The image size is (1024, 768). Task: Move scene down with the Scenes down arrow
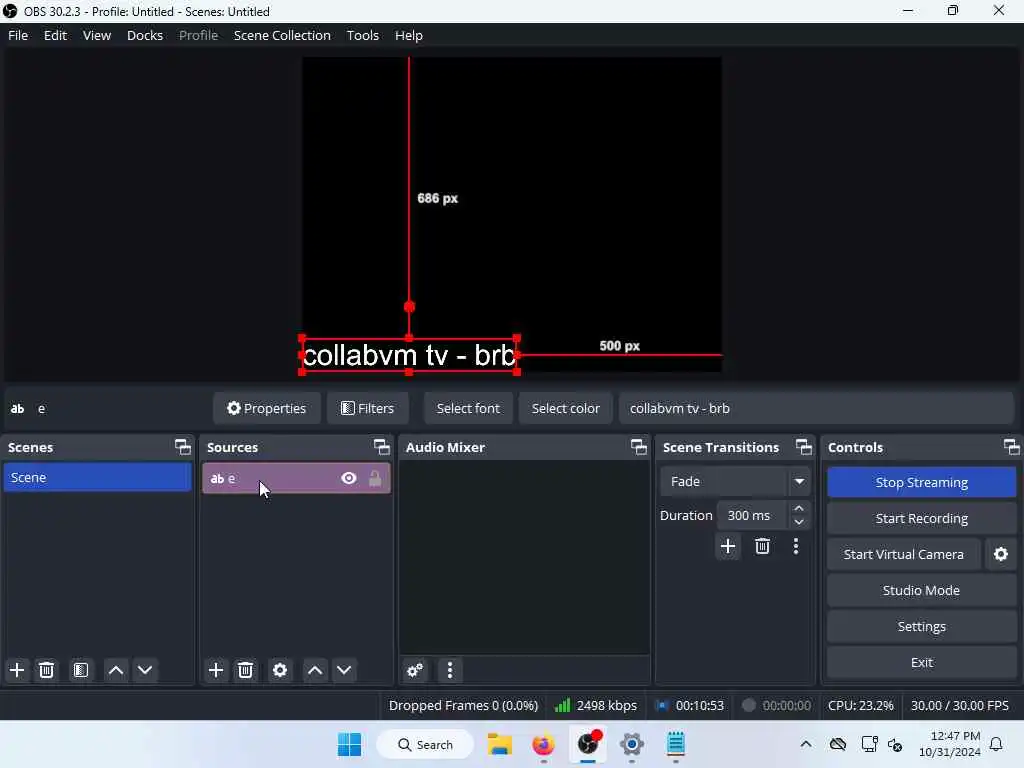[145, 670]
